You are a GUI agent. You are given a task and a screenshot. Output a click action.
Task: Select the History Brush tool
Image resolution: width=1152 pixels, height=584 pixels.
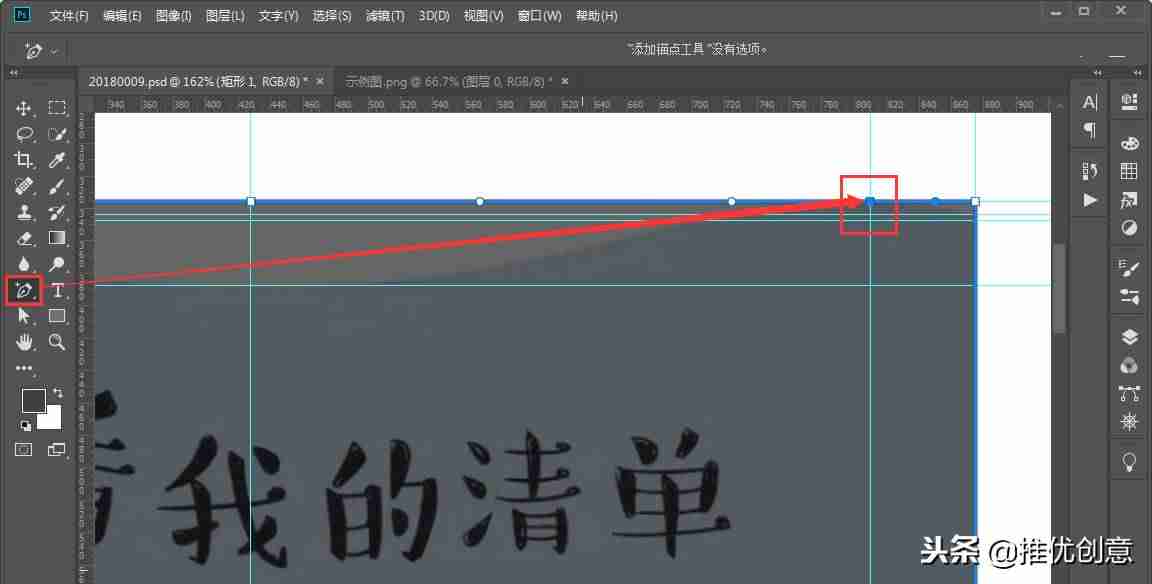pyautogui.click(x=57, y=212)
